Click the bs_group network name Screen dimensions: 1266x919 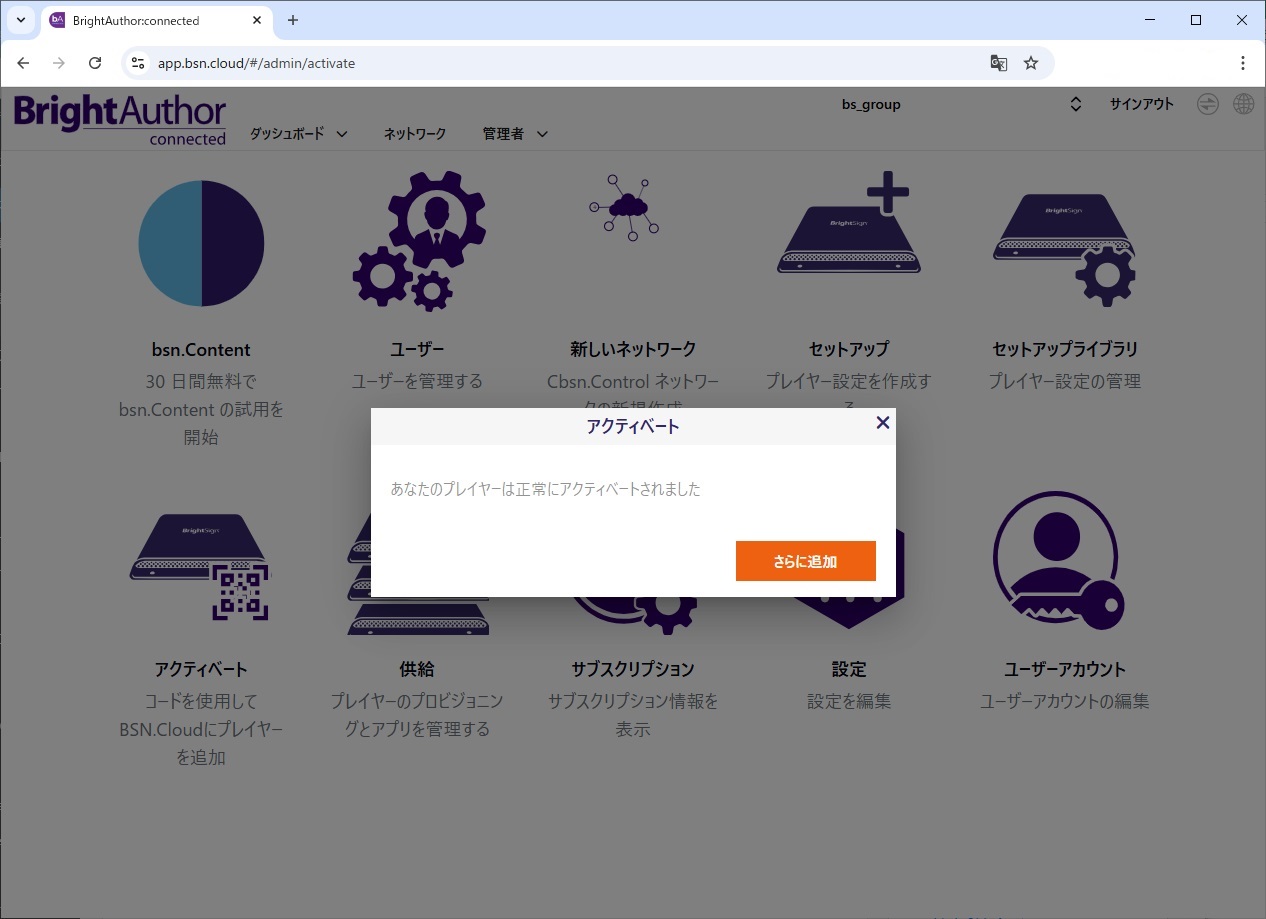tap(871, 104)
